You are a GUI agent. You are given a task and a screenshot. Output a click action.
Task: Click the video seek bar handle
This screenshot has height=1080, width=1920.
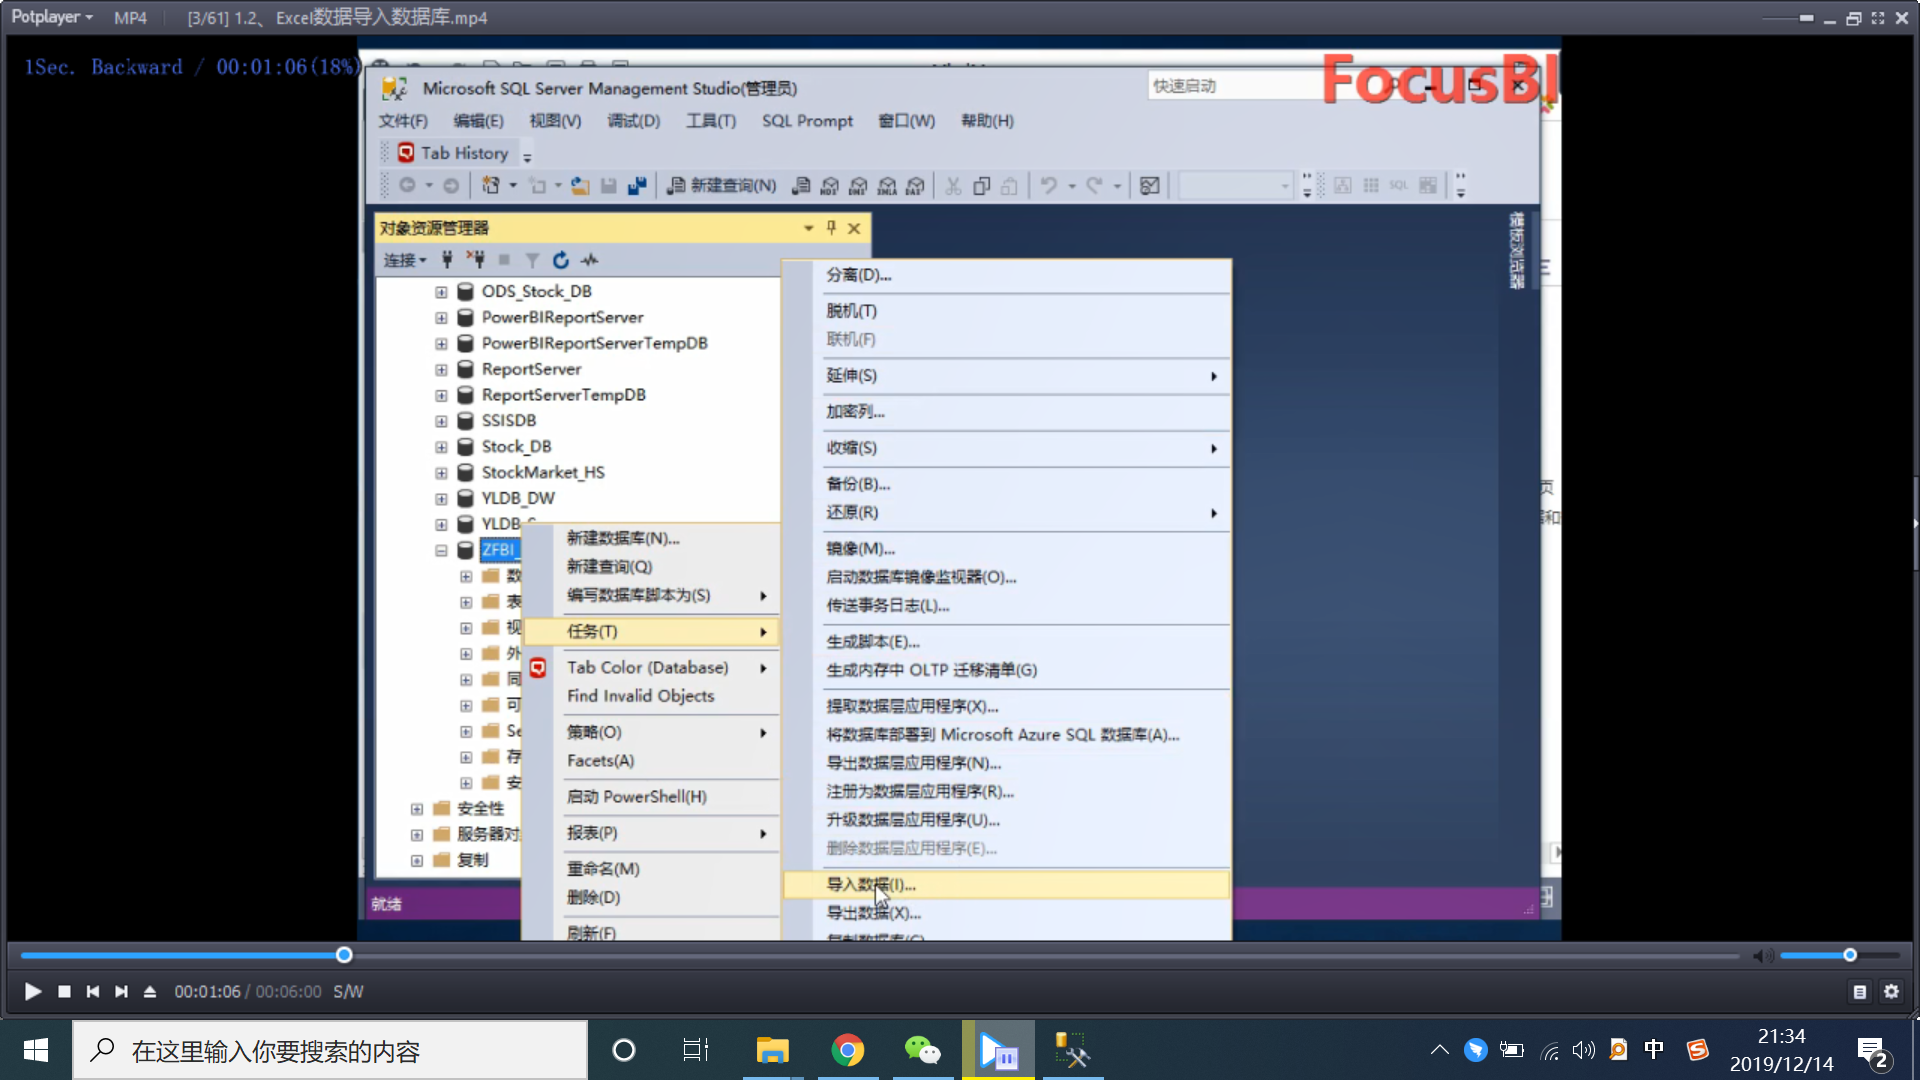tap(344, 955)
